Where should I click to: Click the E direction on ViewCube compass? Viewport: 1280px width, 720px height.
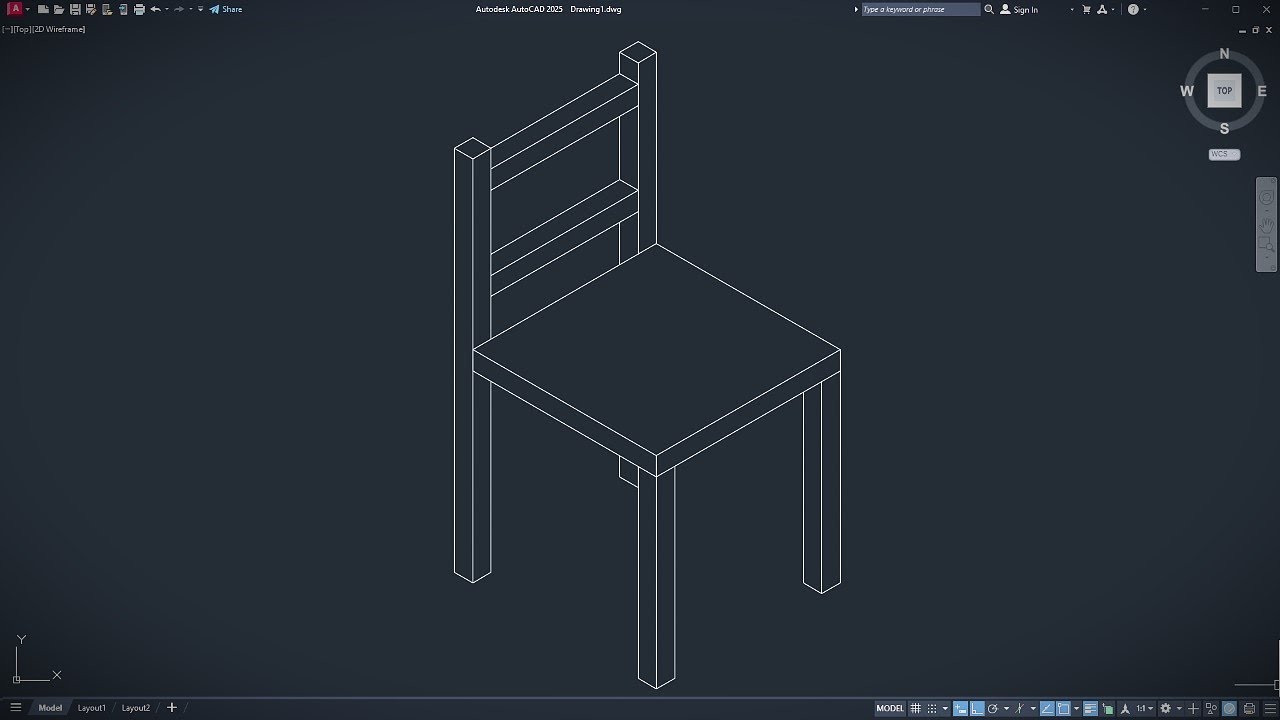pyautogui.click(x=1262, y=91)
